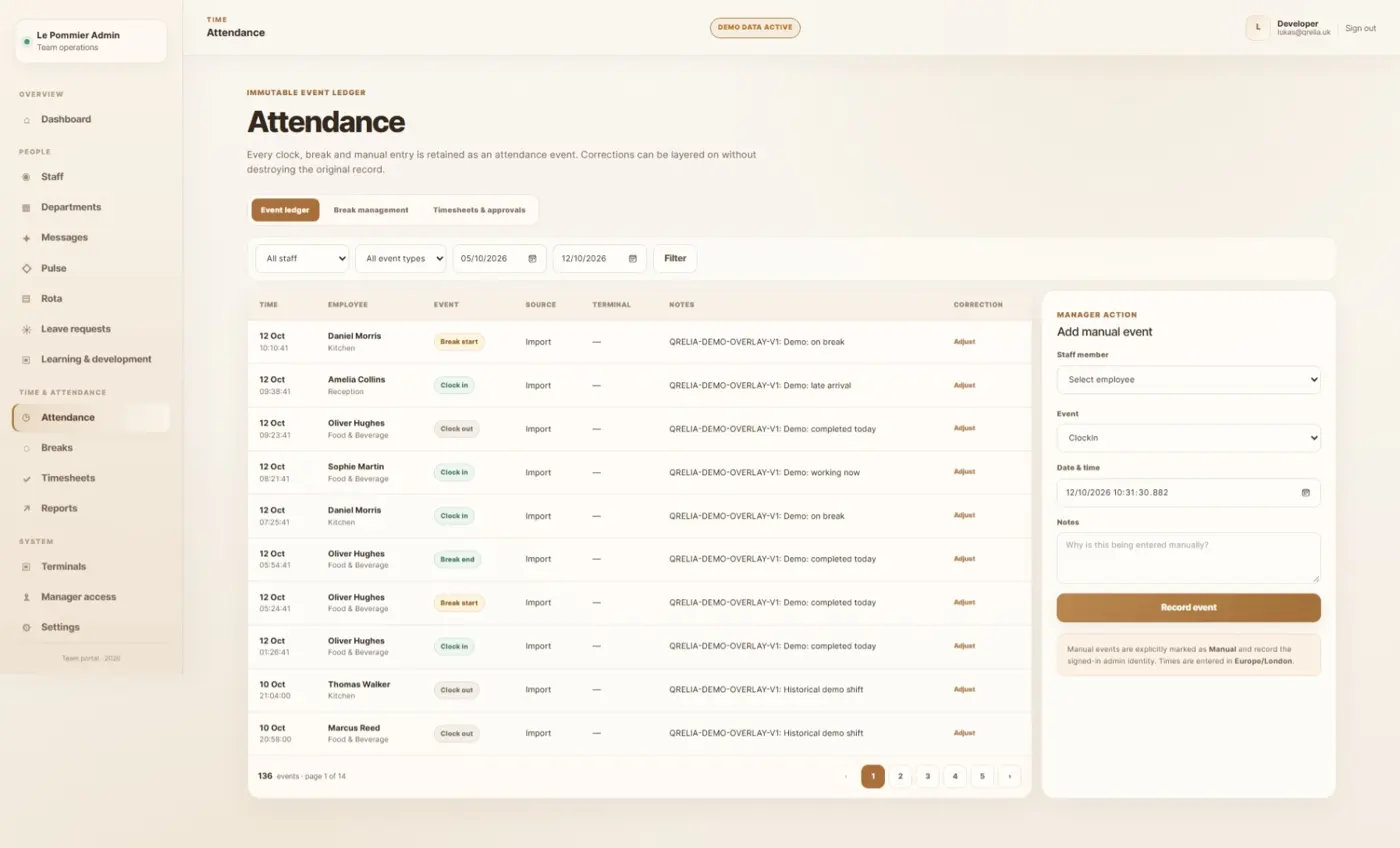Viewport: 1400px width, 848px height.
Task: Click the Filter button
Action: click(x=675, y=259)
